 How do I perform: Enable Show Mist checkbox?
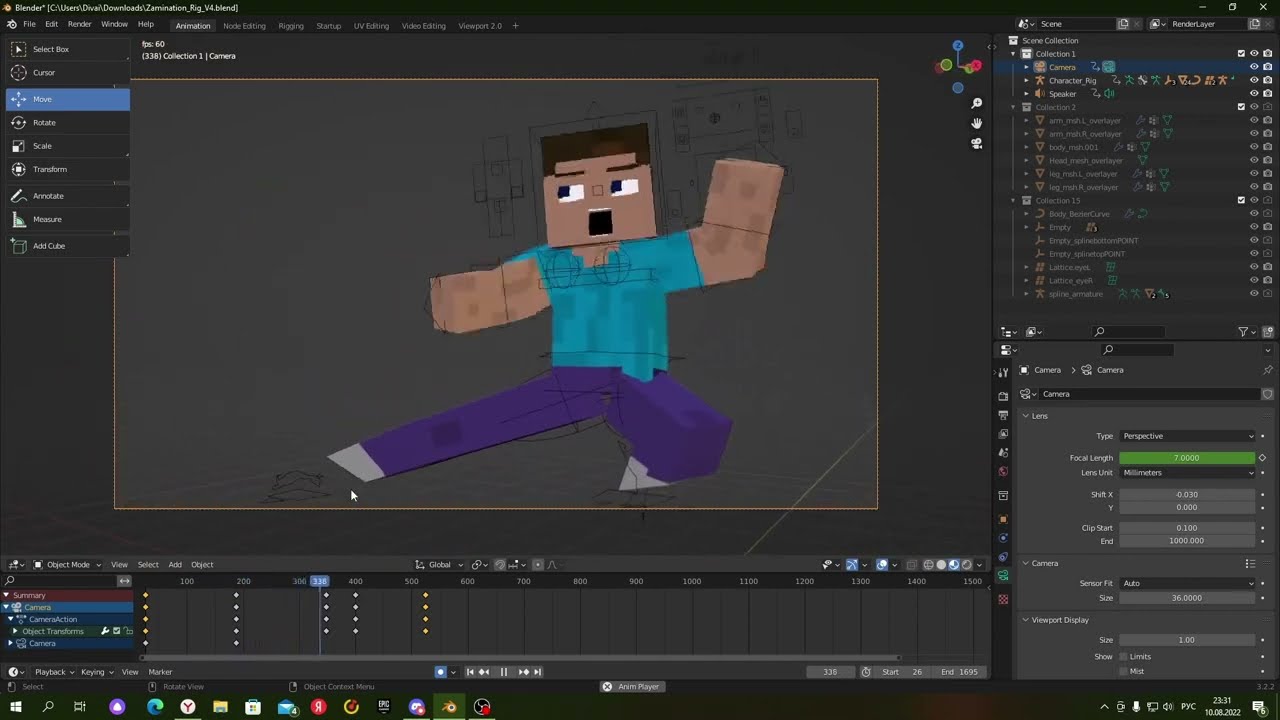(1123, 671)
